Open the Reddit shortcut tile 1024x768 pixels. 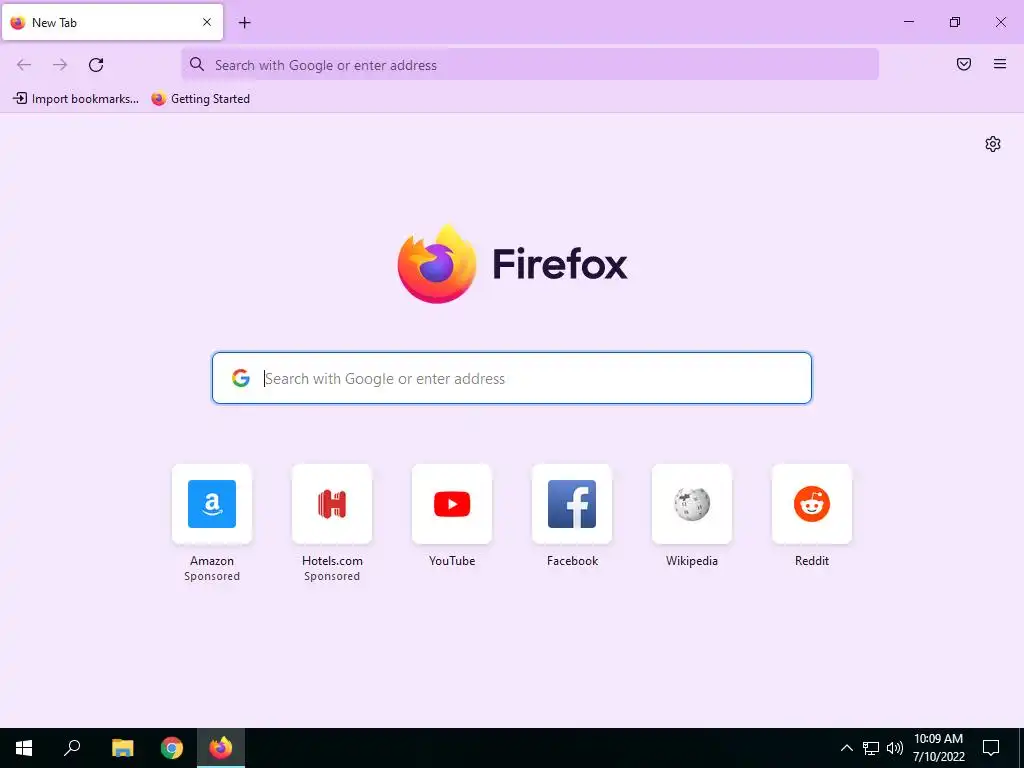click(x=812, y=504)
